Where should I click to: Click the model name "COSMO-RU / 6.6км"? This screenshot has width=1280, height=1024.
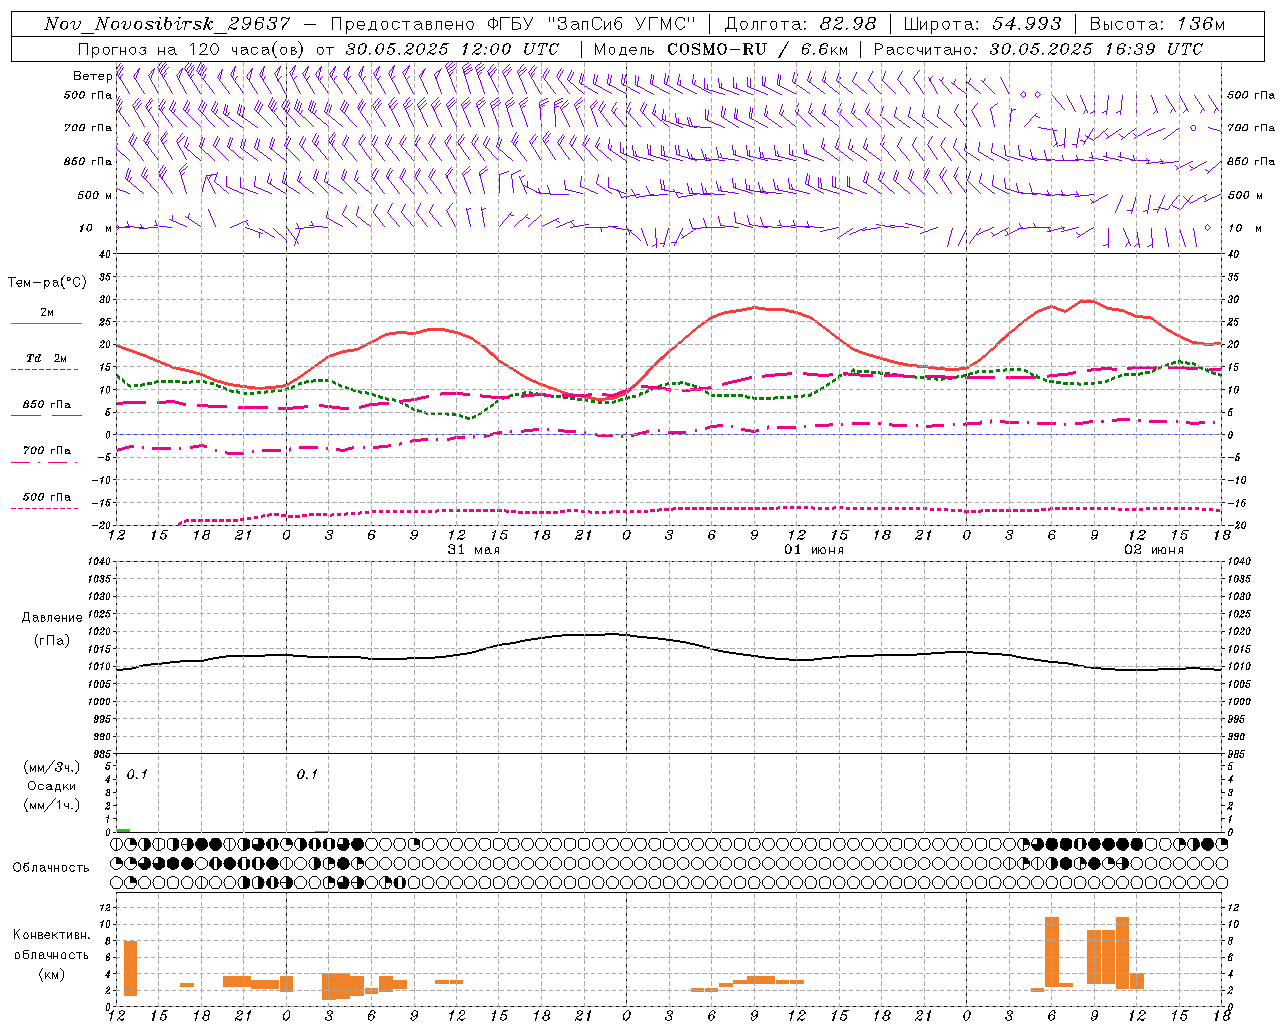click(x=757, y=49)
